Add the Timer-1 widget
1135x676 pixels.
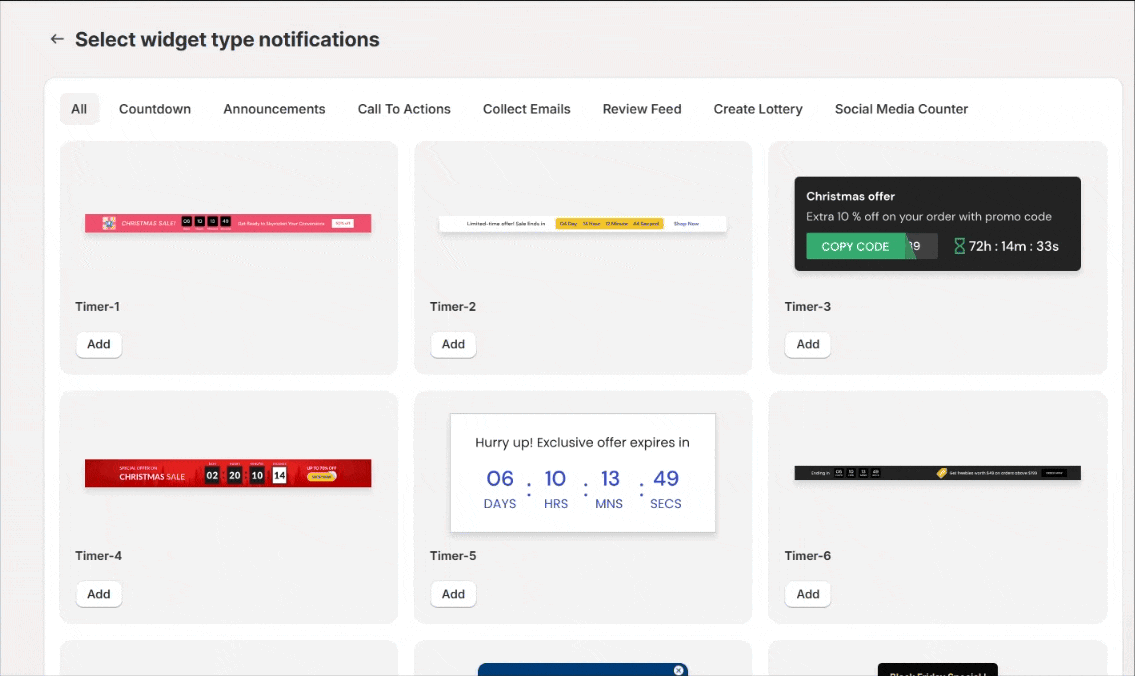tap(99, 344)
